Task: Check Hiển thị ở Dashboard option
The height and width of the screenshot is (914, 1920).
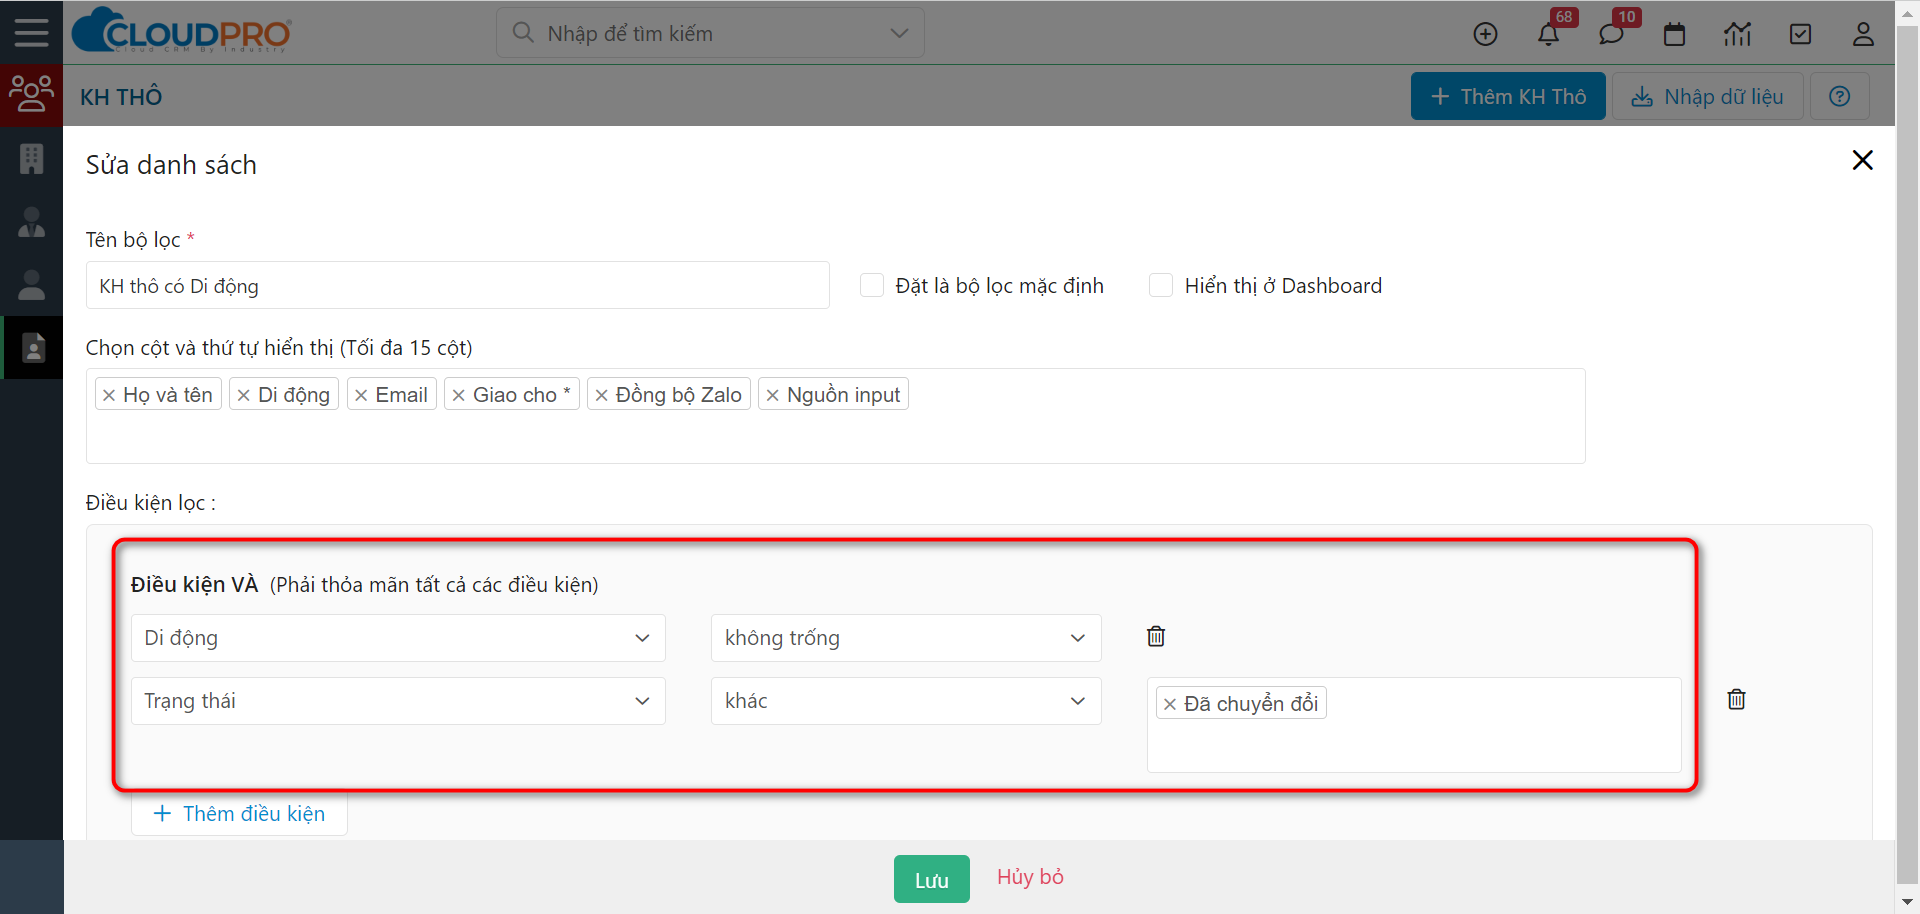Action: point(1161,285)
